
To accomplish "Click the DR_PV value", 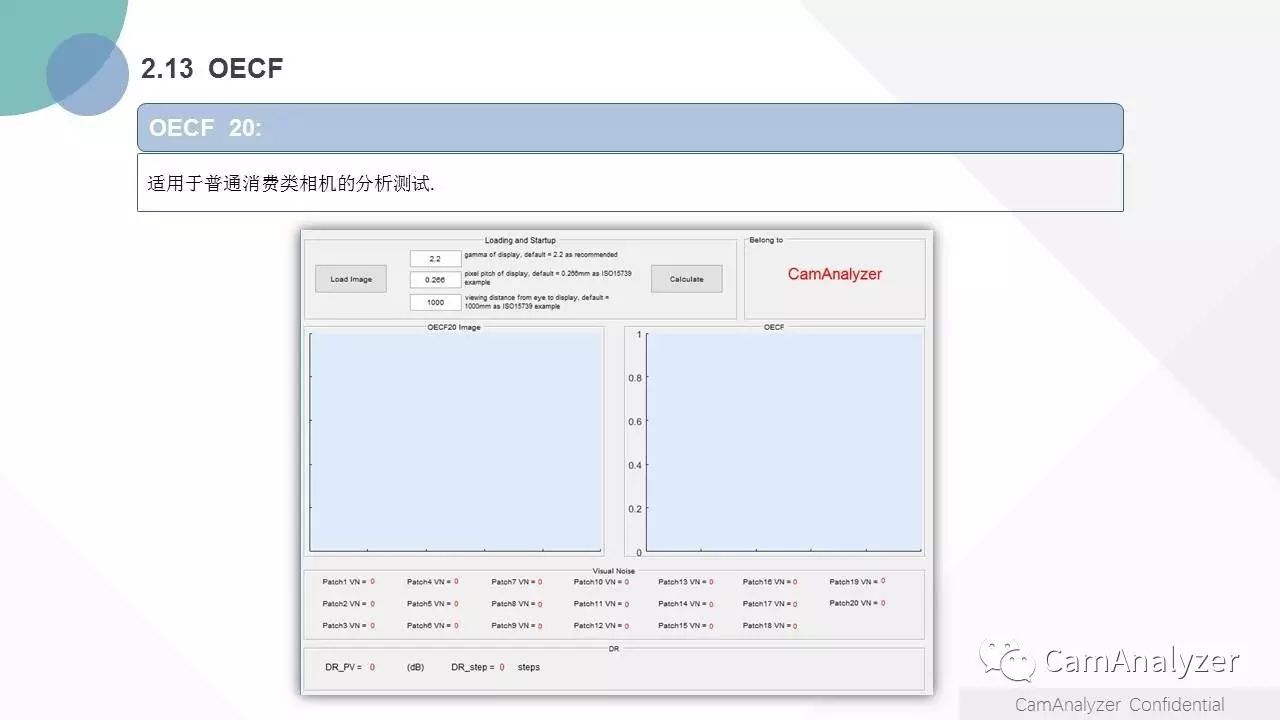I will click(372, 667).
